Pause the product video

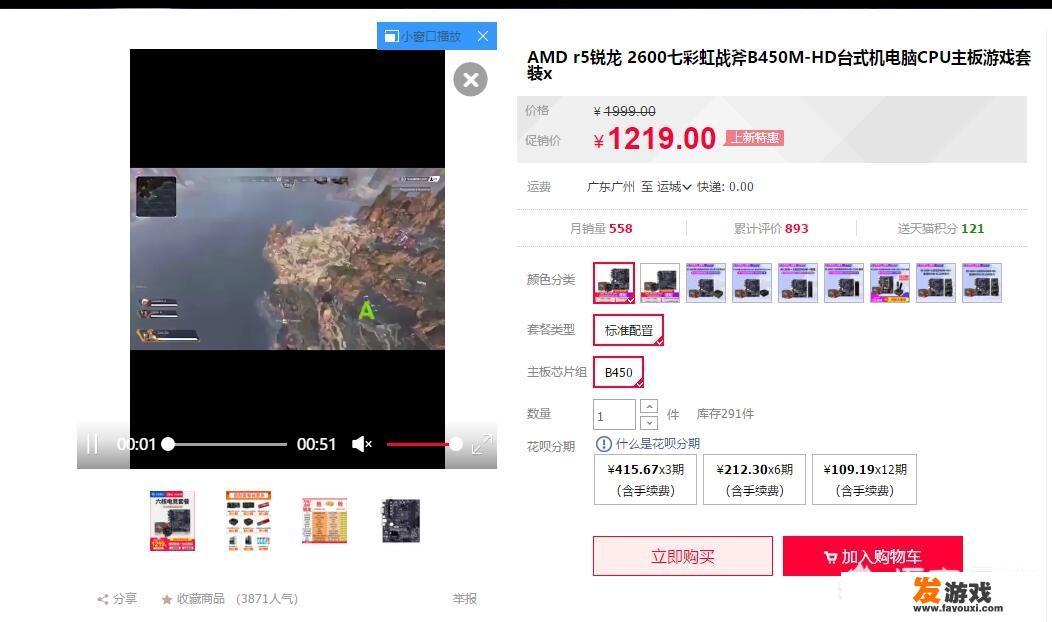point(93,444)
